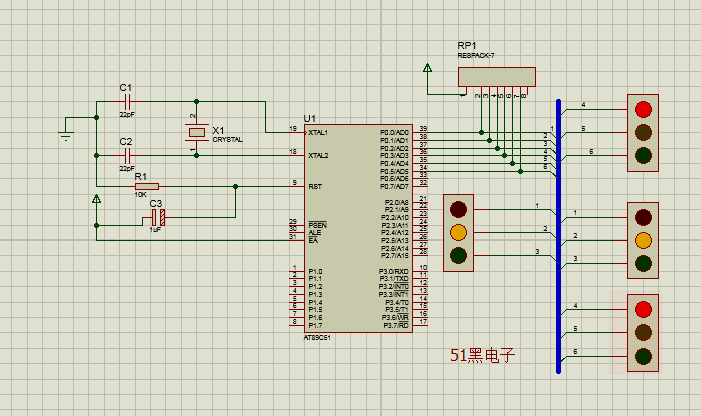Click power terminal arrow beside RP1

pyautogui.click(x=427, y=68)
